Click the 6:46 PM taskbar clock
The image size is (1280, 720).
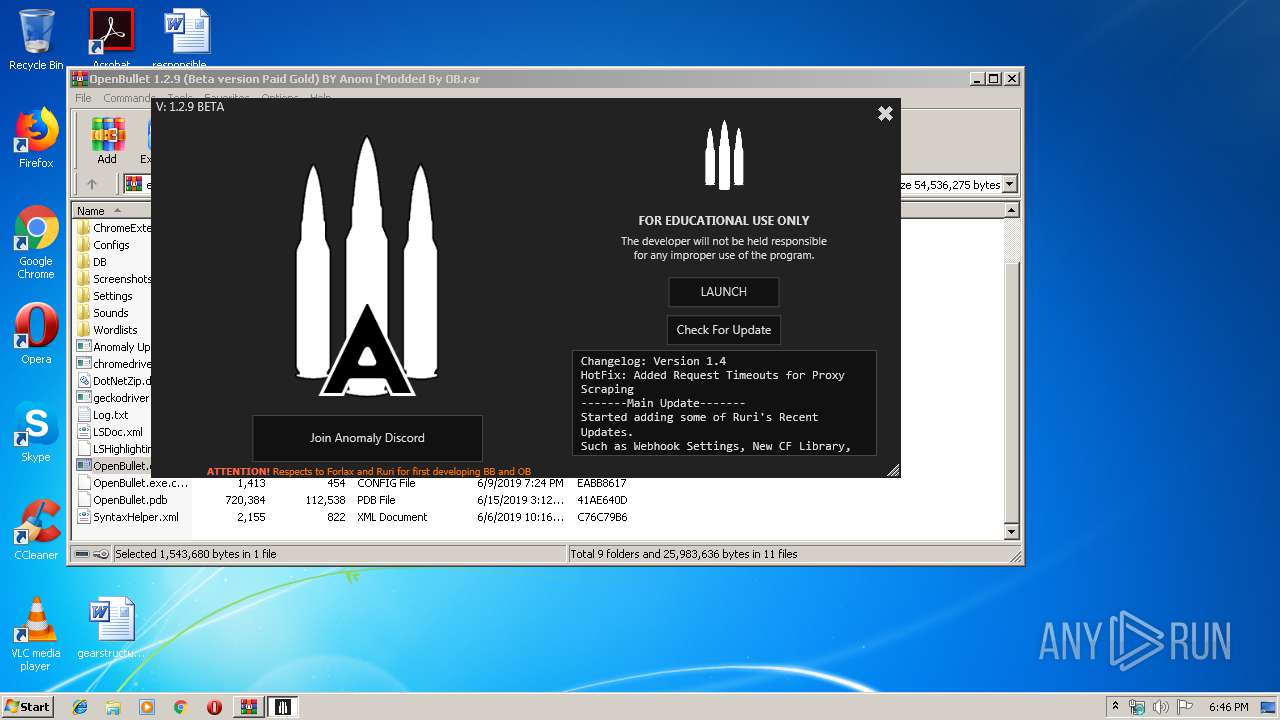click(1228, 707)
